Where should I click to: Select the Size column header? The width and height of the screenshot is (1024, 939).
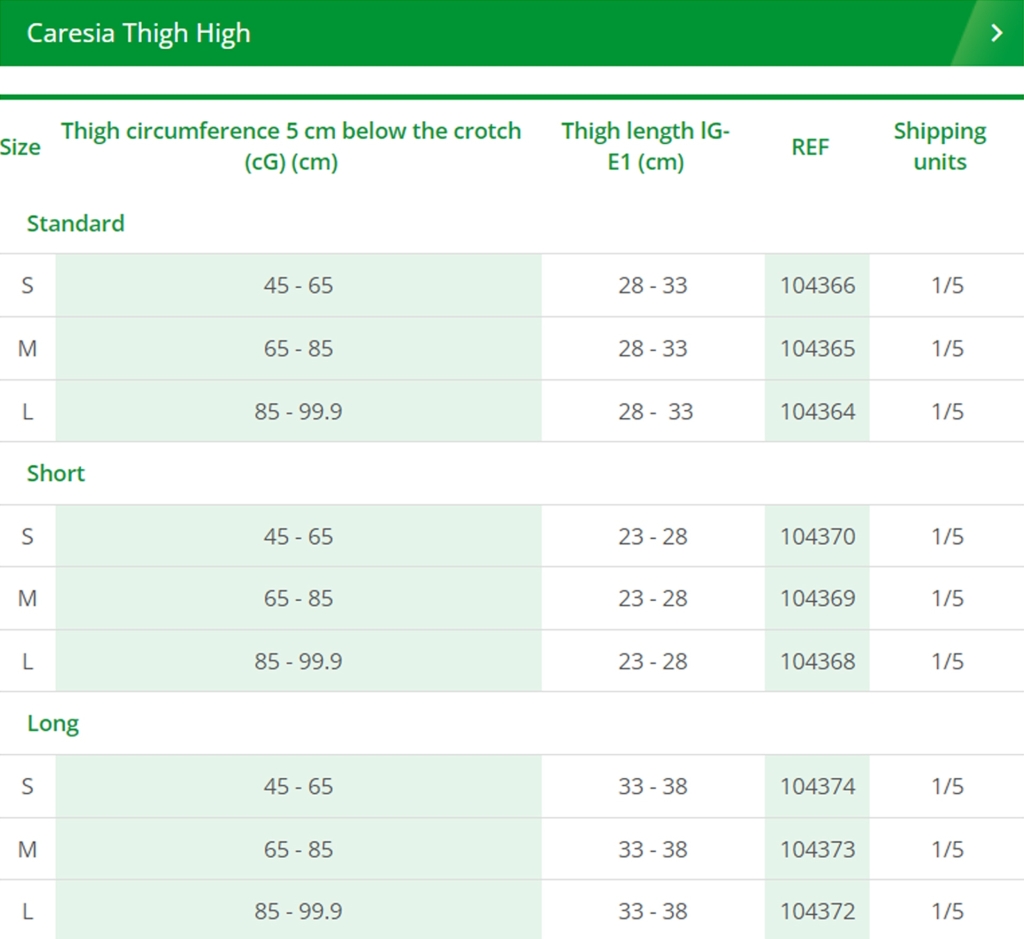click(20, 147)
